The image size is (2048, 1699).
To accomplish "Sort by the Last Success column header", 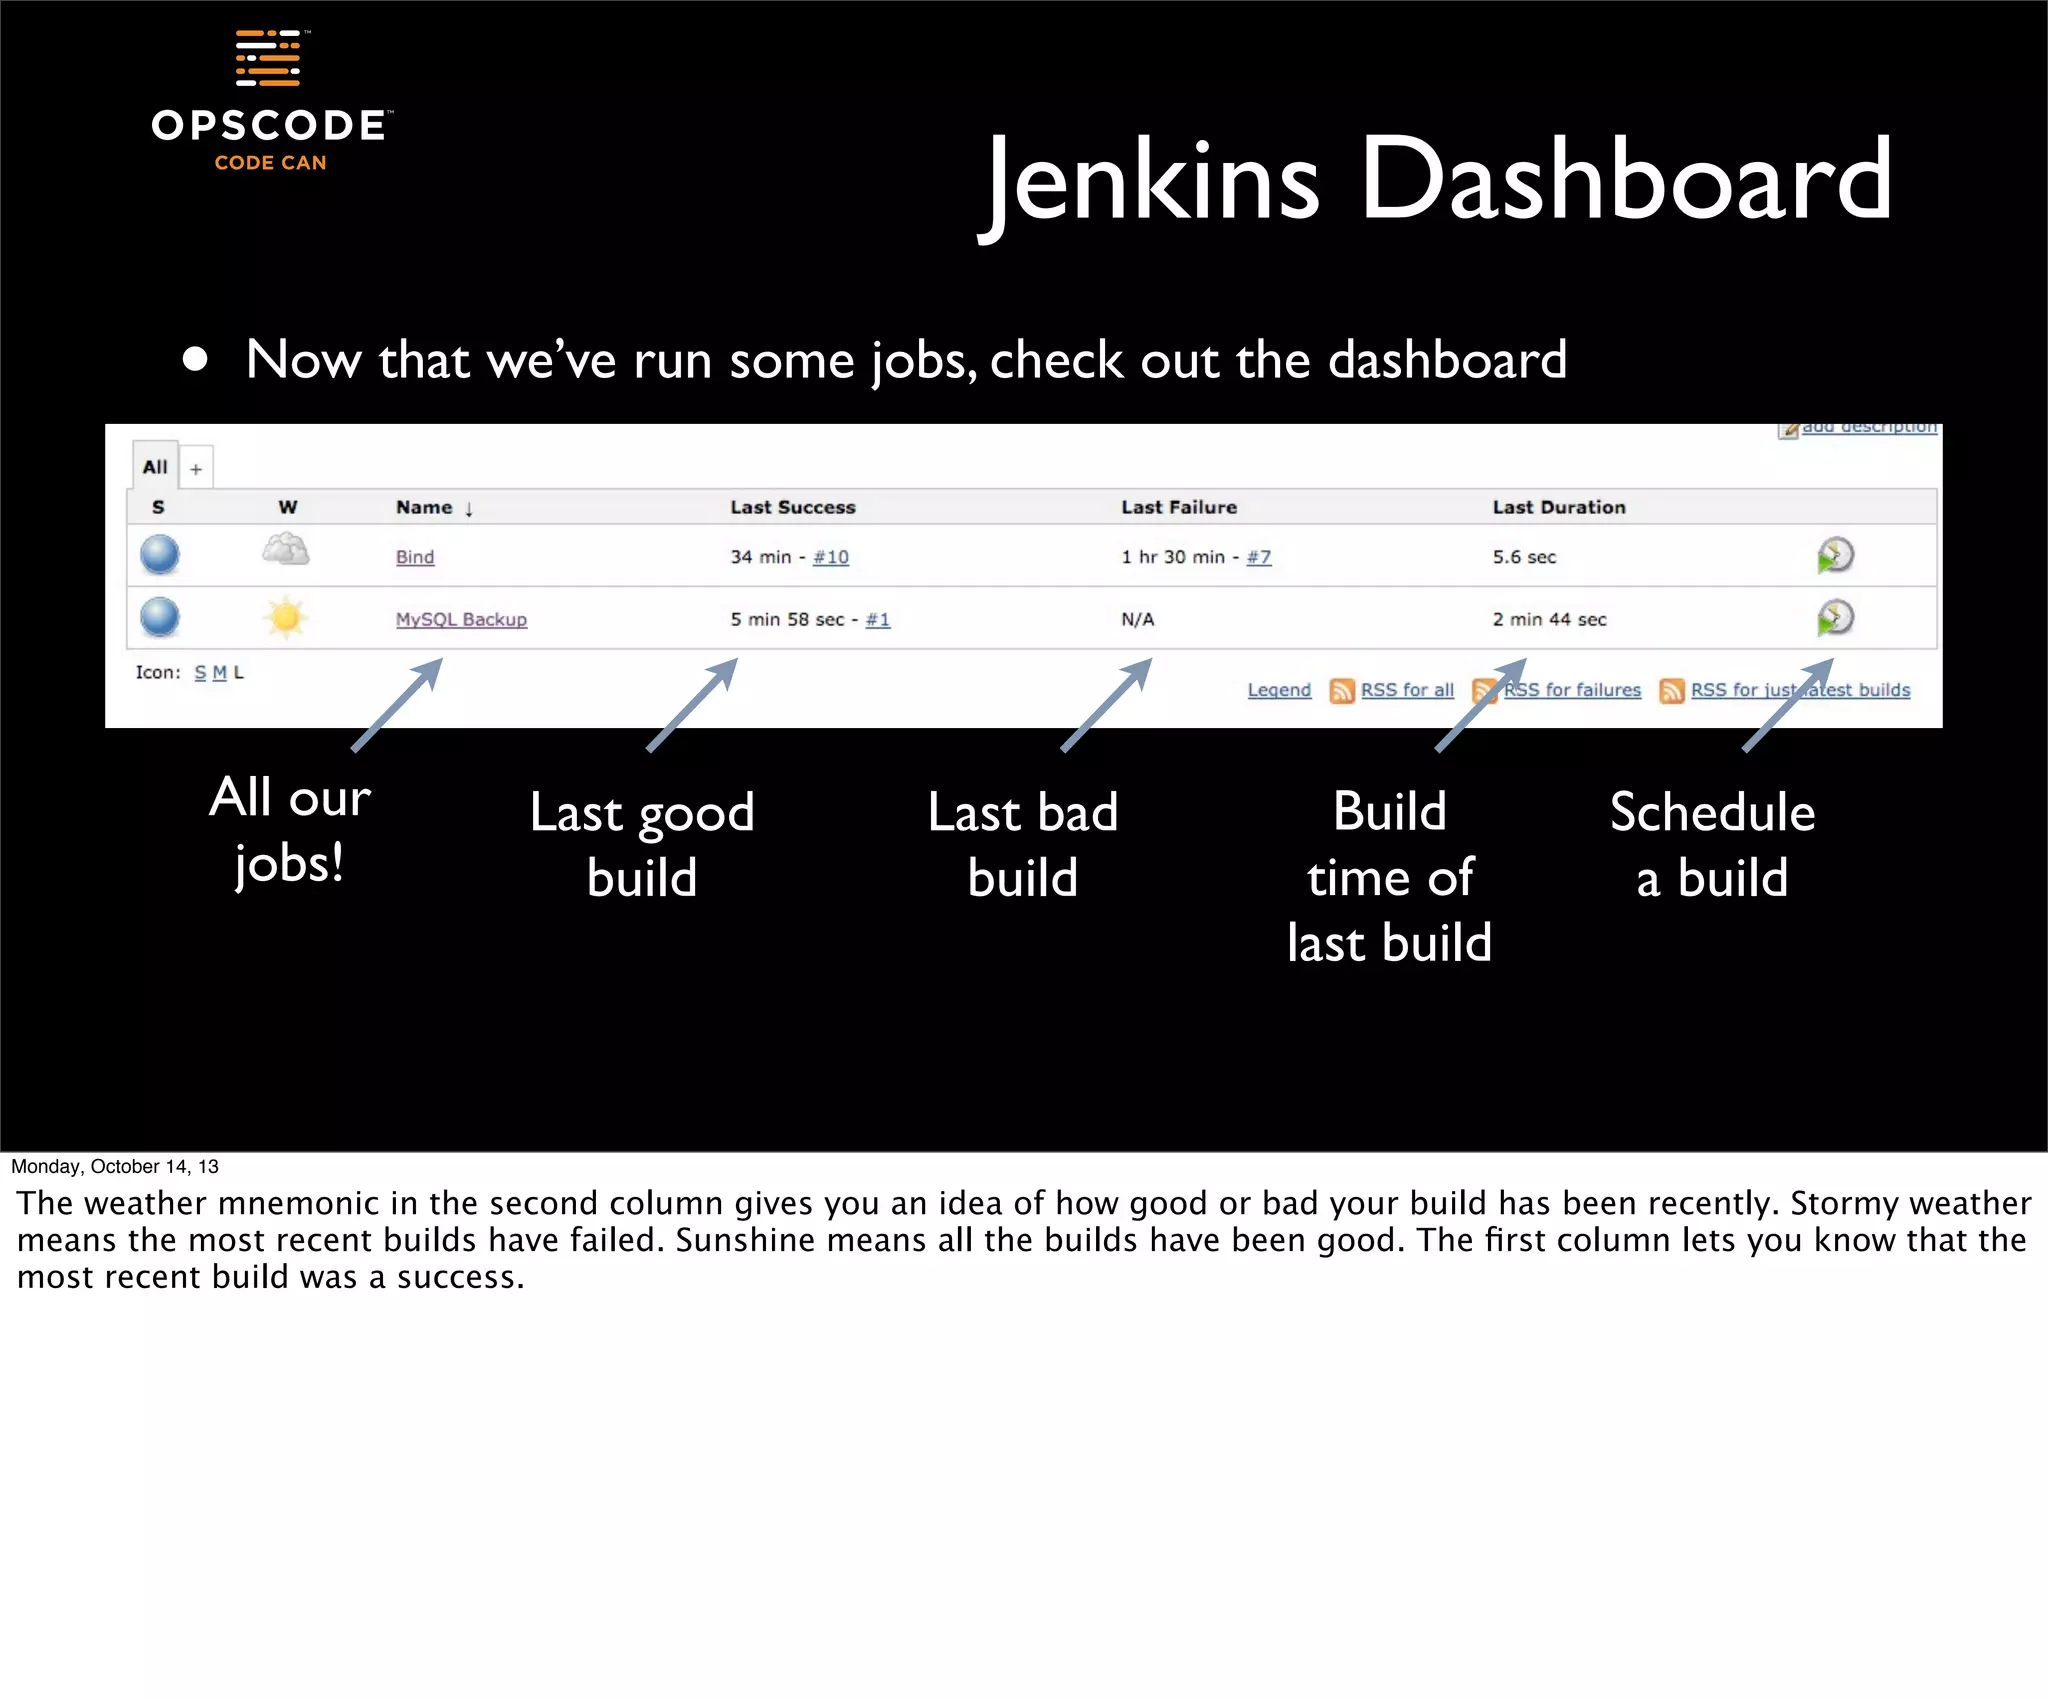I will 793,507.
